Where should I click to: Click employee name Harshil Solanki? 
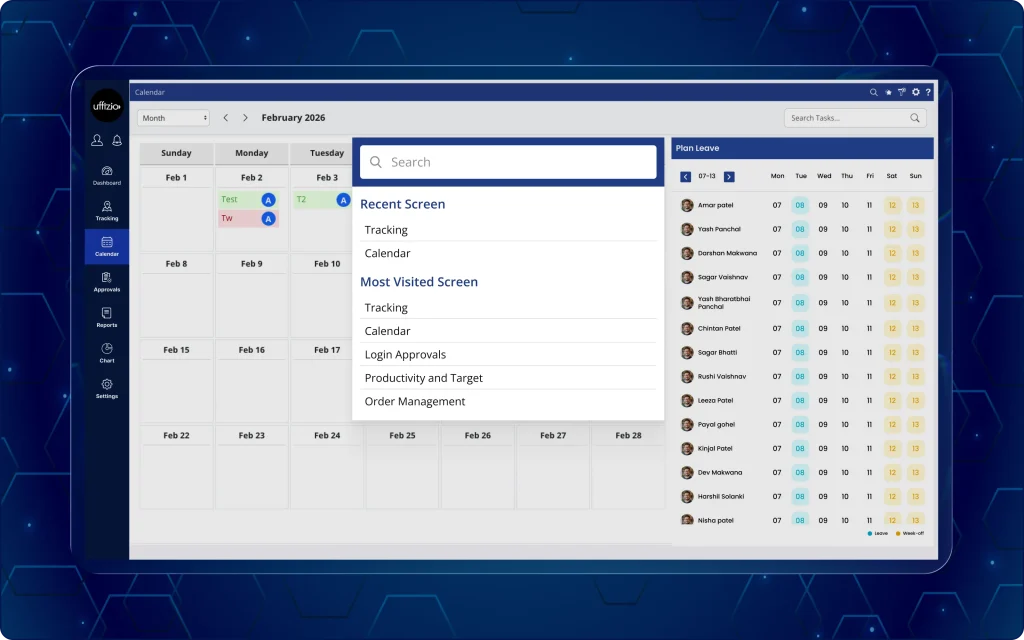721,497
